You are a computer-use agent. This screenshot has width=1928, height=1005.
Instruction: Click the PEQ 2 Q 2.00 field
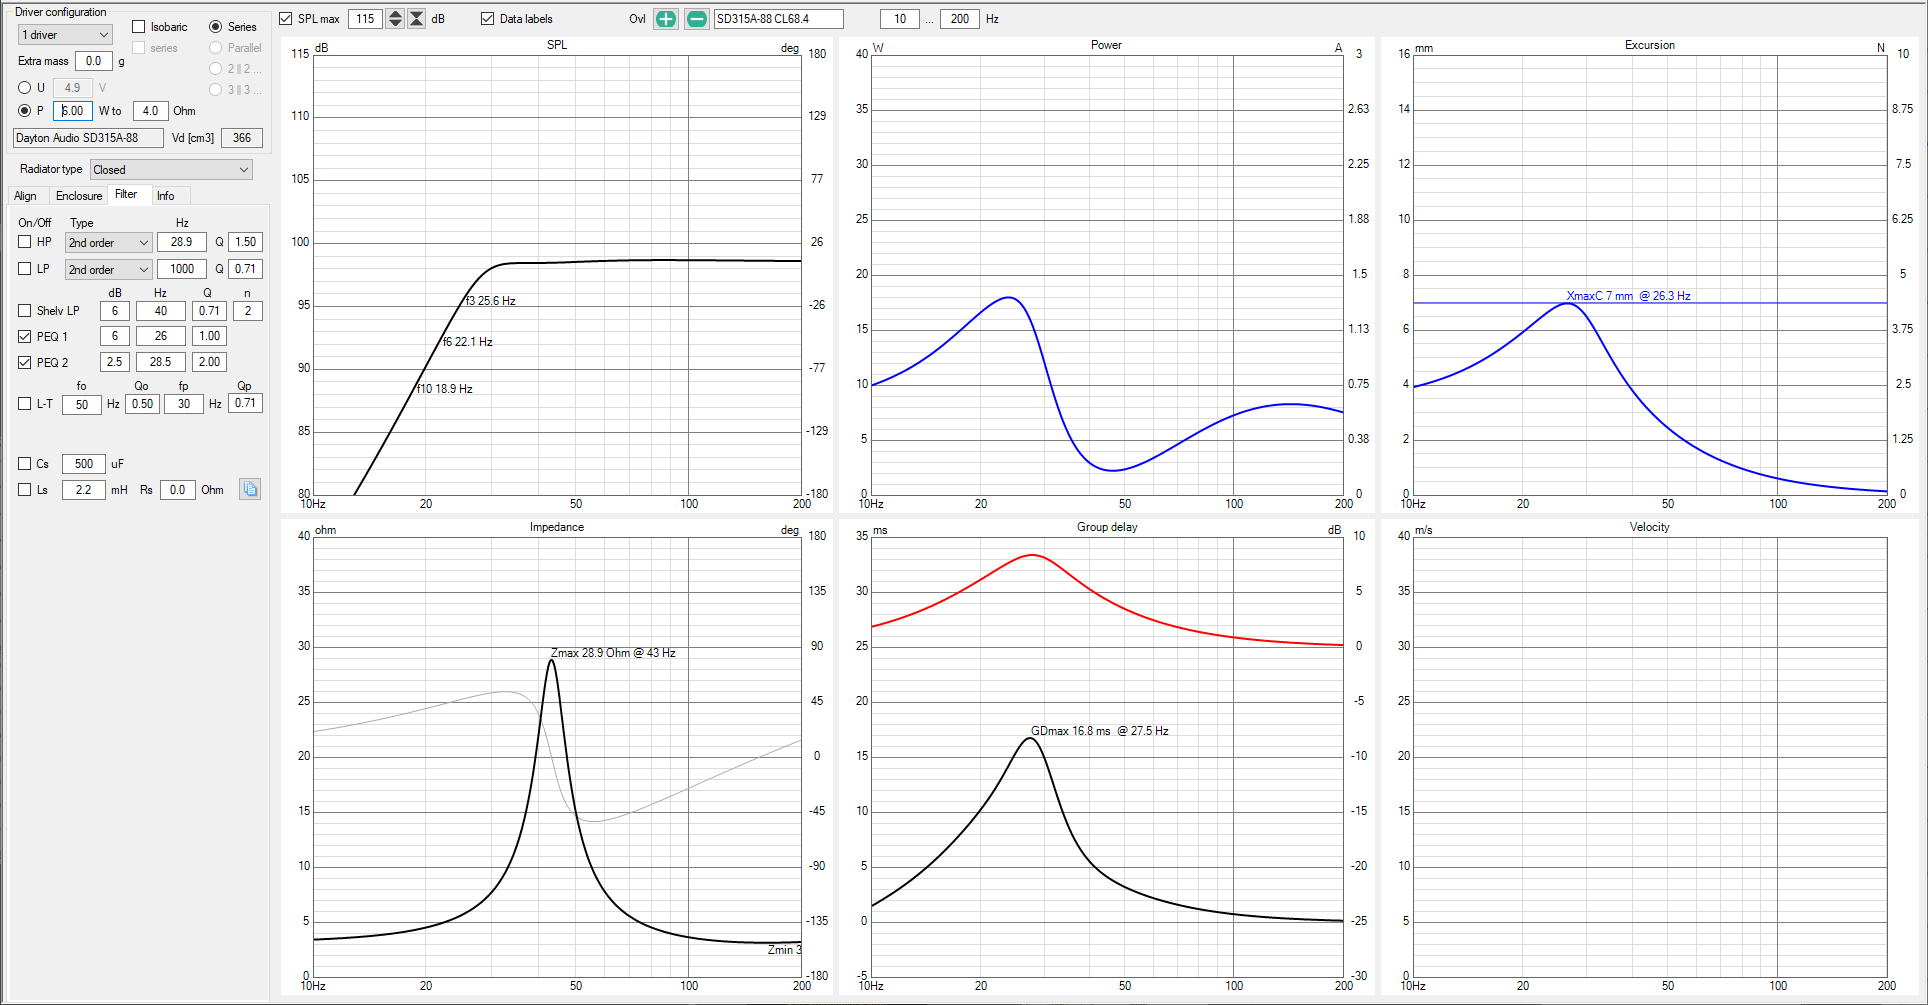pyautogui.click(x=209, y=362)
